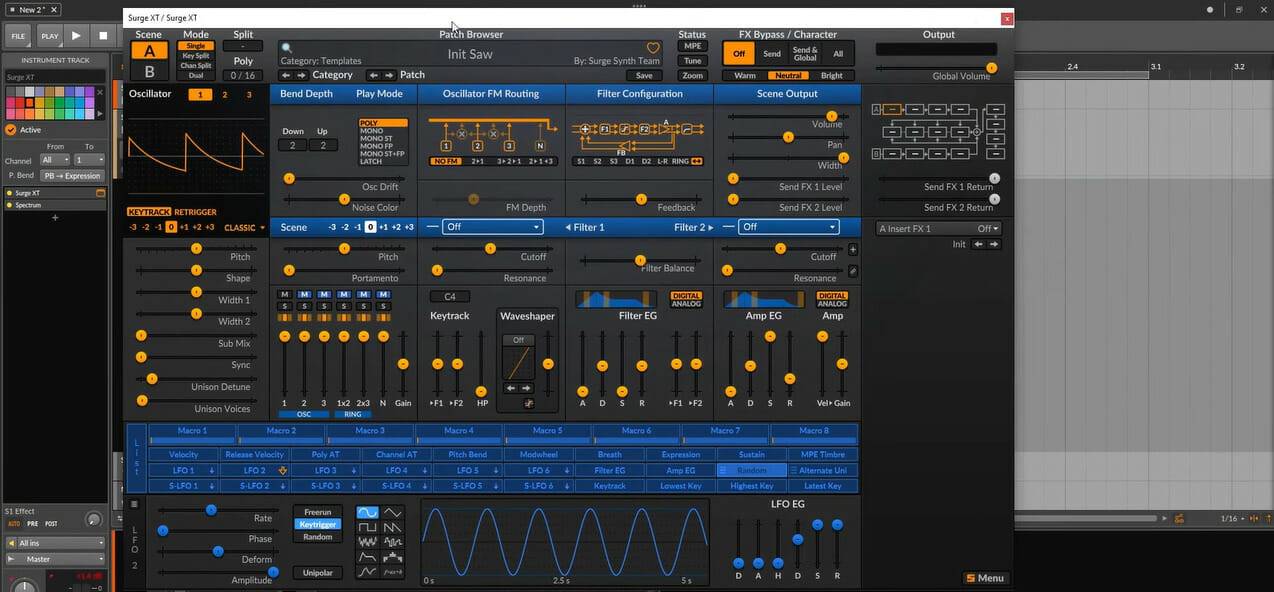This screenshot has height=592, width=1274.
Task: Open the Channel From dropdown
Action: tap(55, 160)
